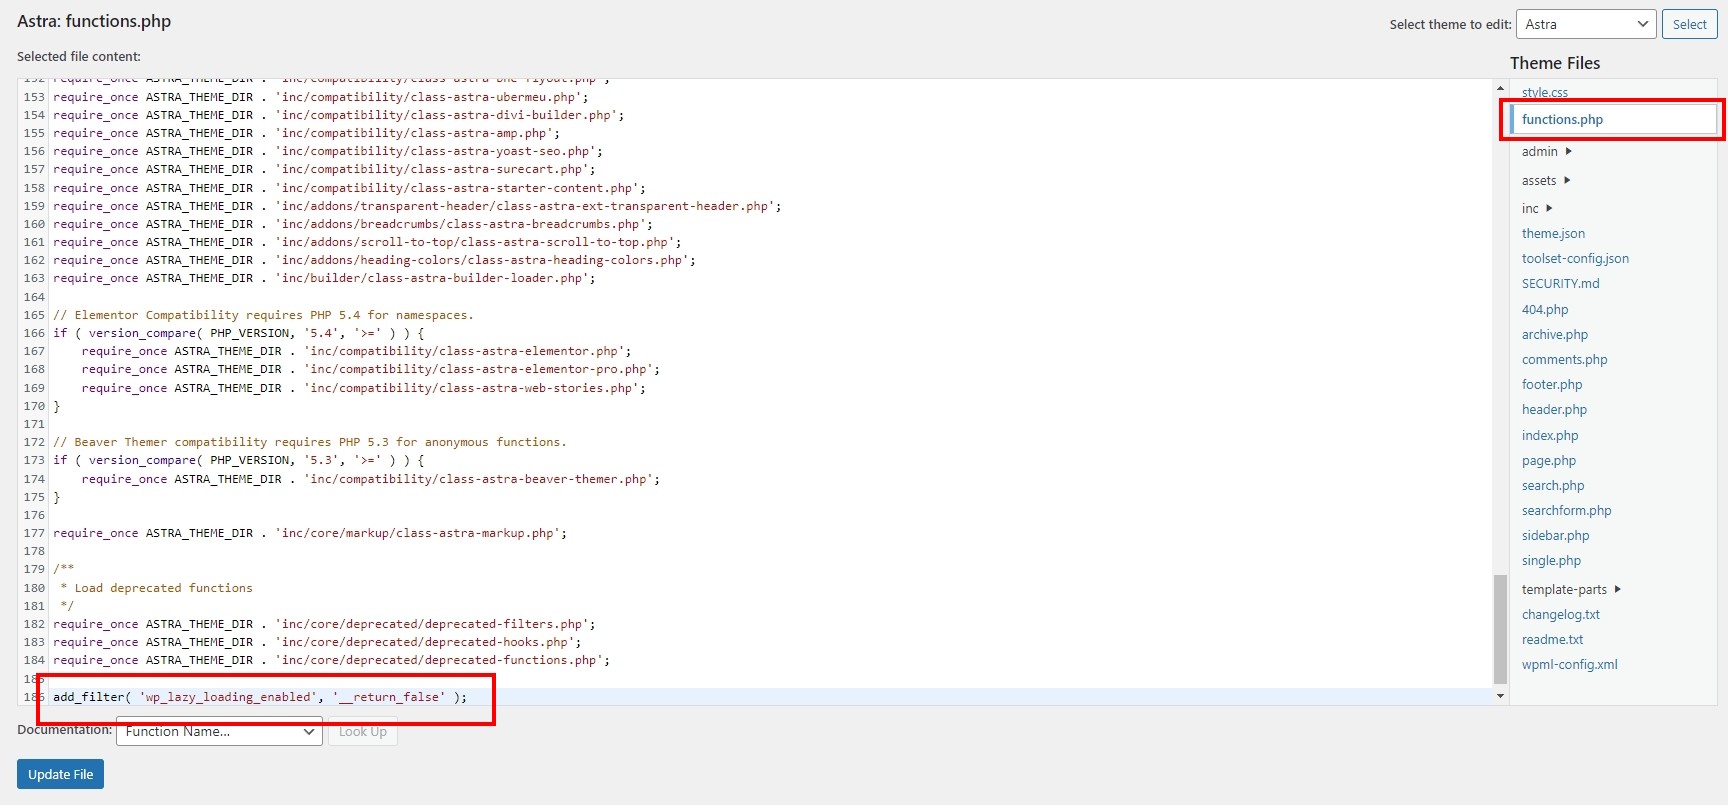Click line requiring class-astra-scroll-to-top.php

[367, 242]
